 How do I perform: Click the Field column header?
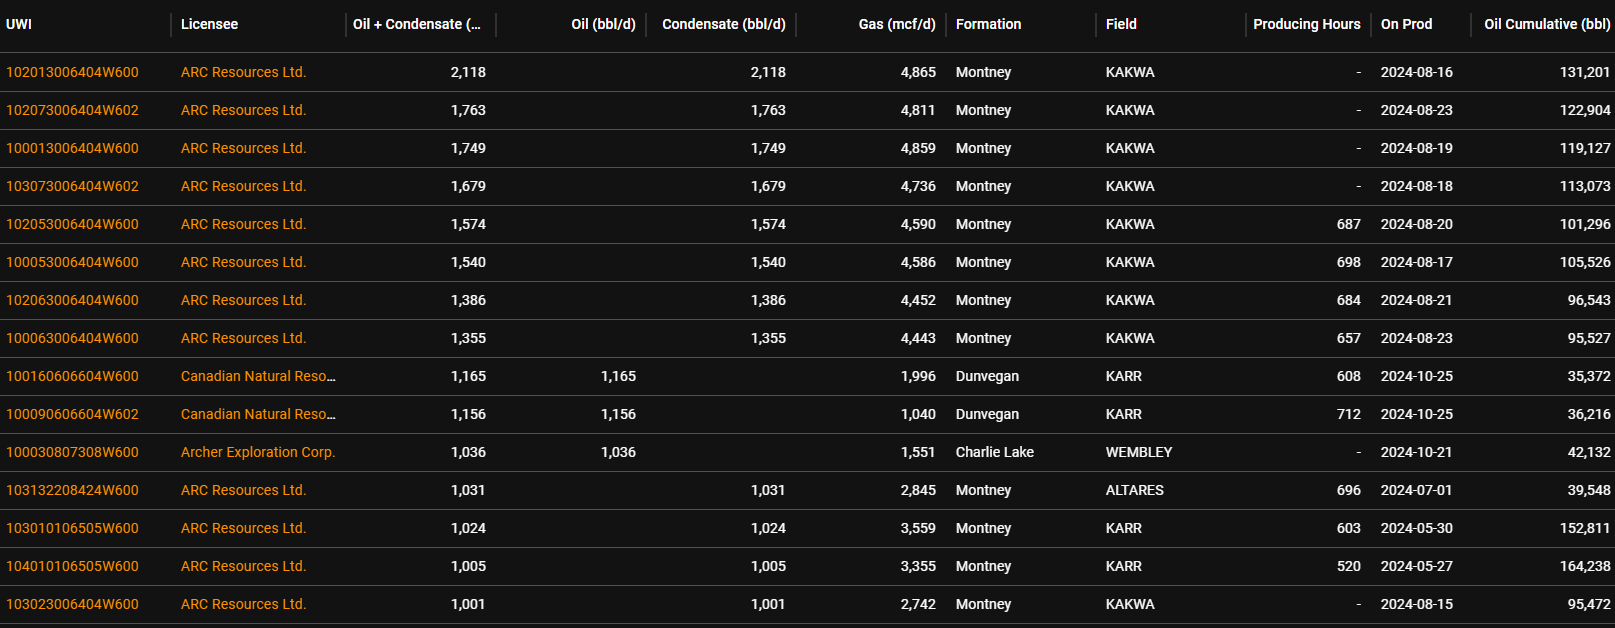(x=1121, y=24)
